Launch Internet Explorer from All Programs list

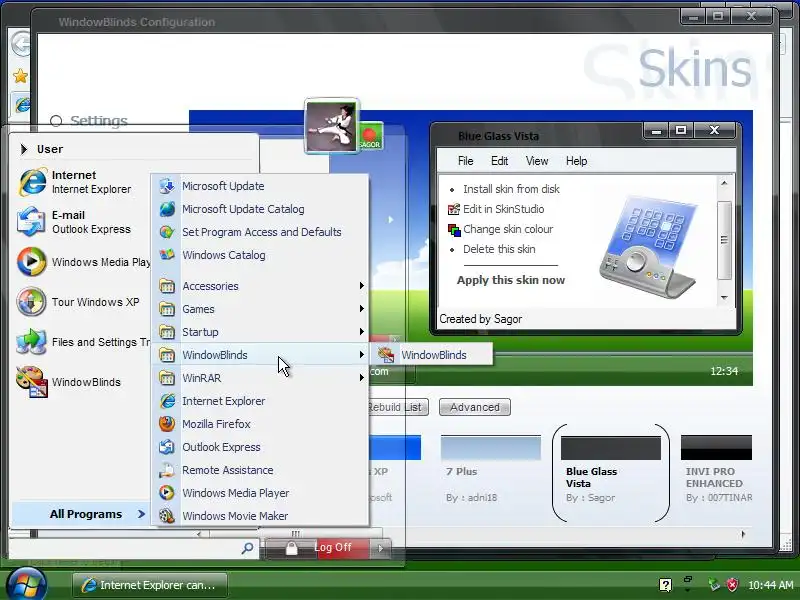(x=260, y=401)
